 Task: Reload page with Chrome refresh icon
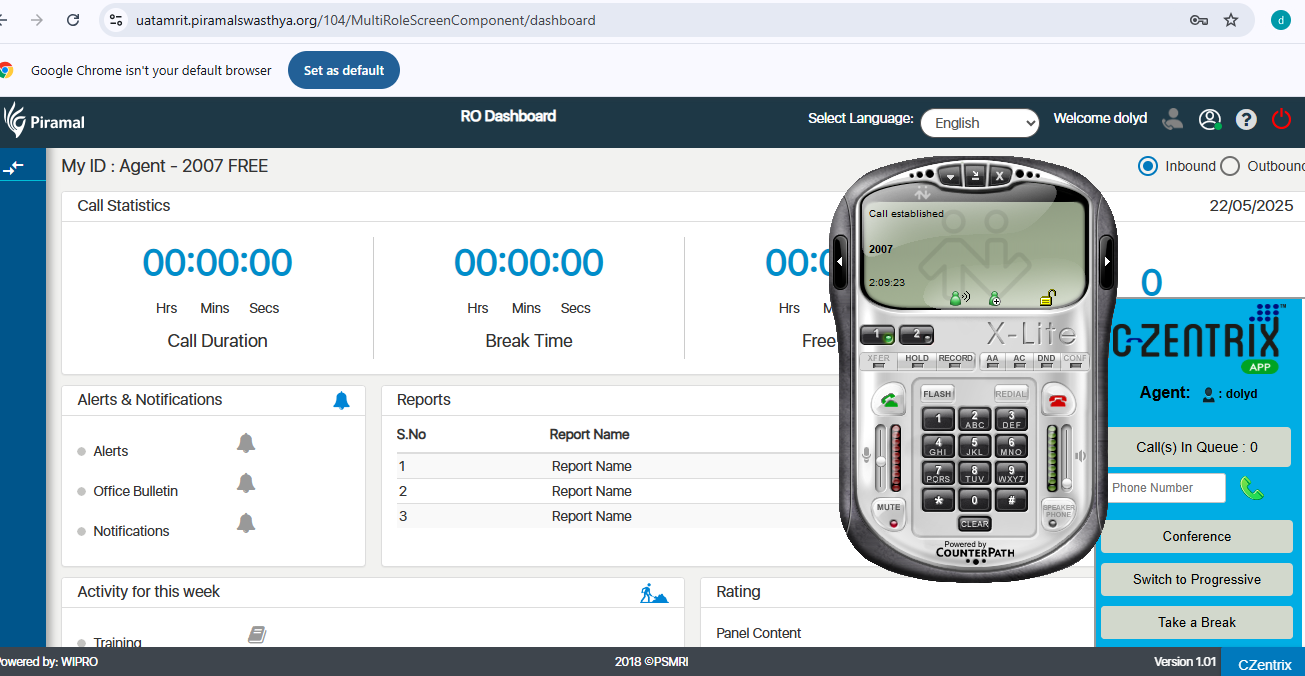[72, 20]
